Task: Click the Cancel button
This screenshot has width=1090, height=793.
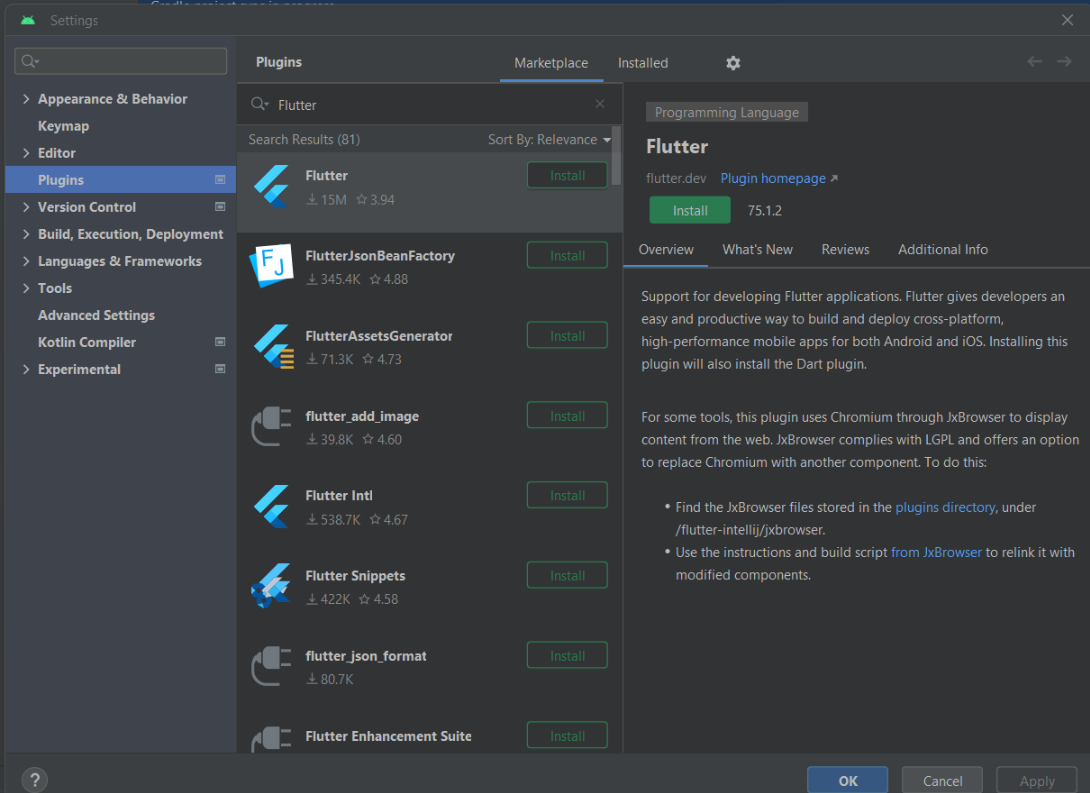Action: click(942, 780)
